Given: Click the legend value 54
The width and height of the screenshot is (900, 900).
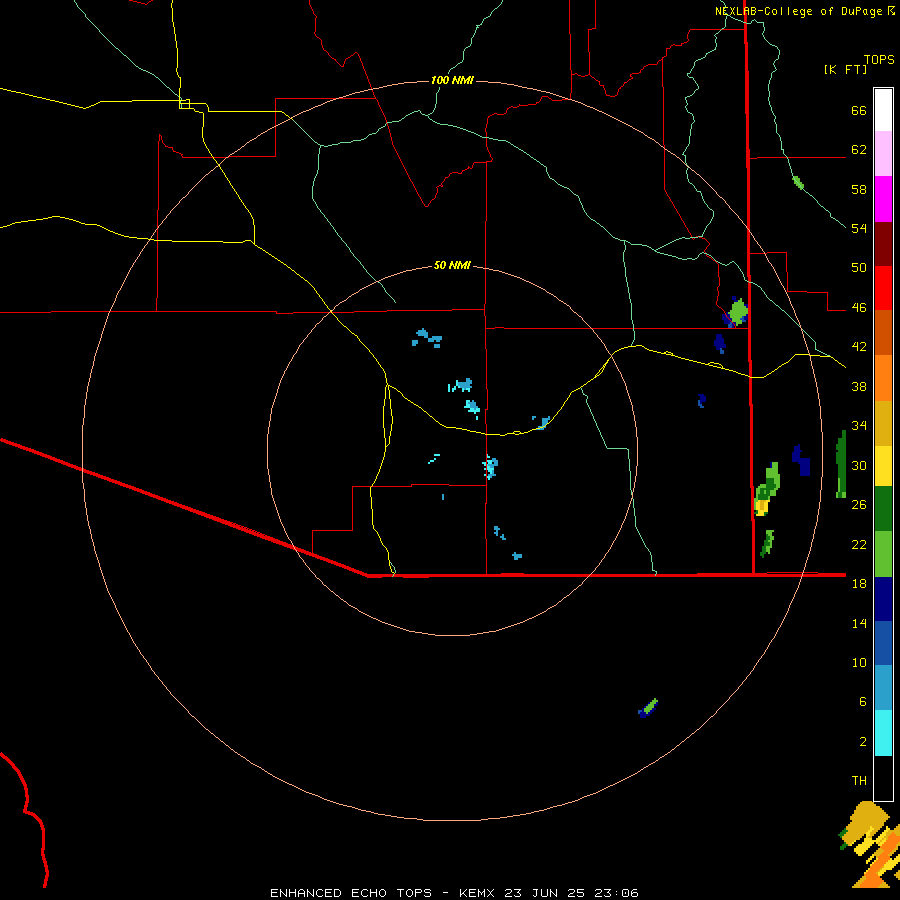Looking at the screenshot, I should [x=859, y=228].
